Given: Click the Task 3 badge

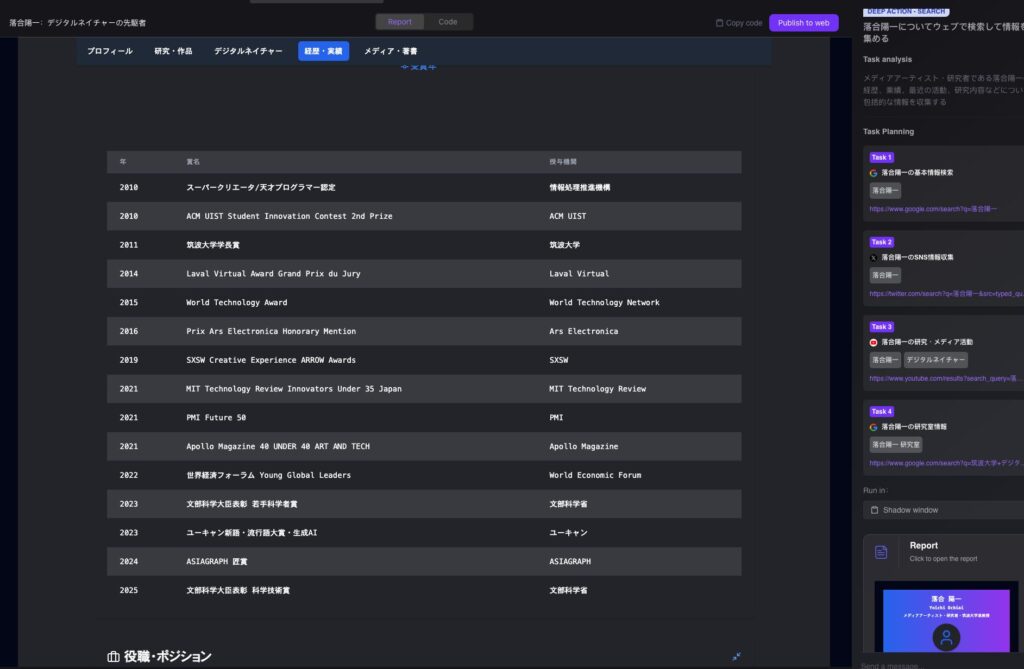Looking at the screenshot, I should click(881, 327).
